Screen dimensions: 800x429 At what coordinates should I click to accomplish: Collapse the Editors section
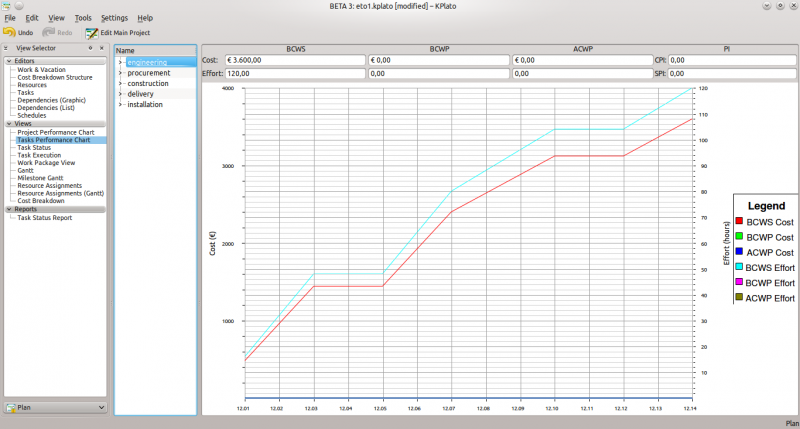point(9,61)
